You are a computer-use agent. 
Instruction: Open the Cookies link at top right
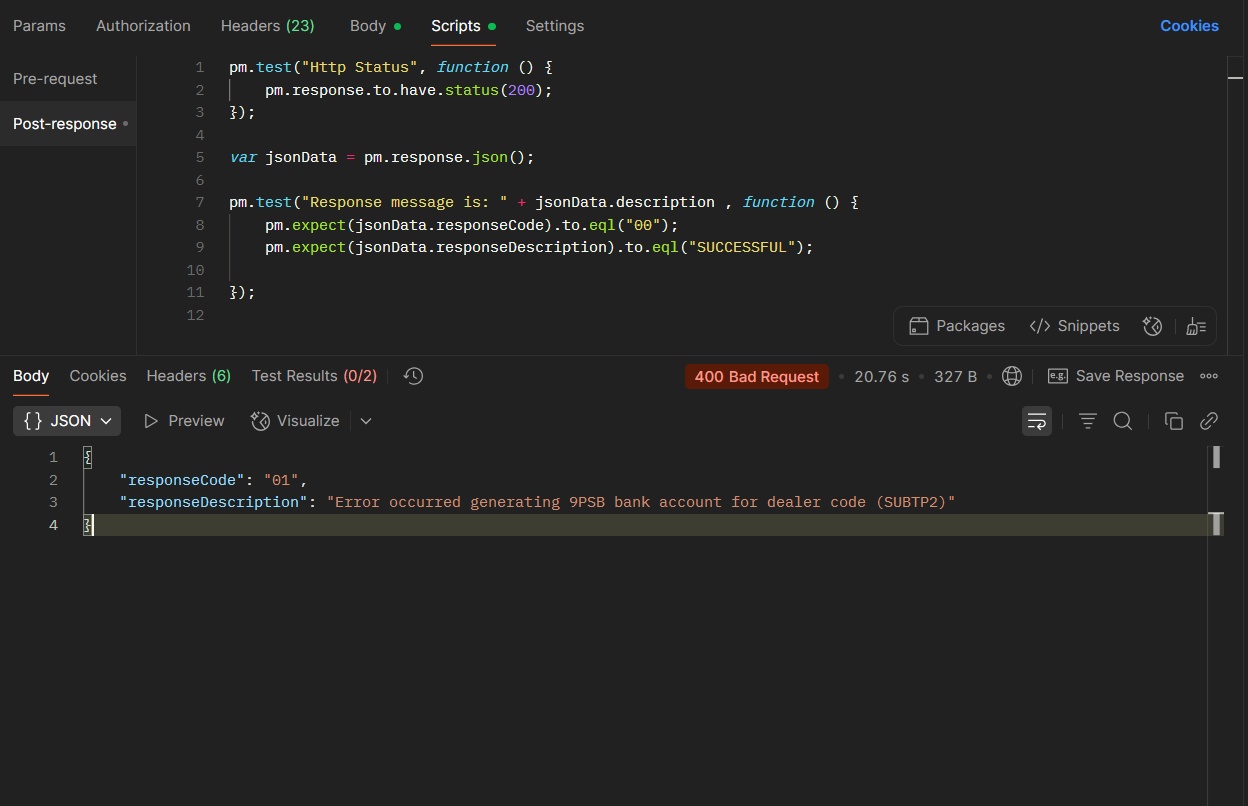pyautogui.click(x=1189, y=26)
